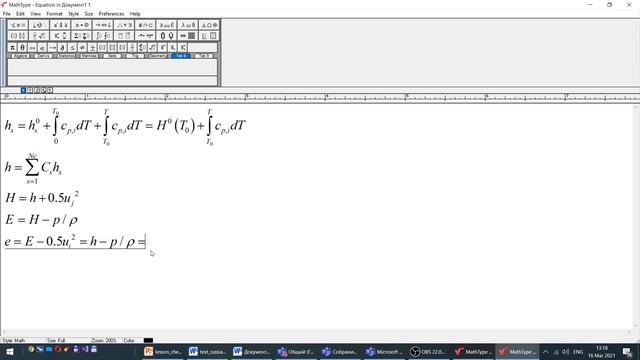640x360 pixels.
Task: Switch to the Statistics tab
Action: pos(66,56)
